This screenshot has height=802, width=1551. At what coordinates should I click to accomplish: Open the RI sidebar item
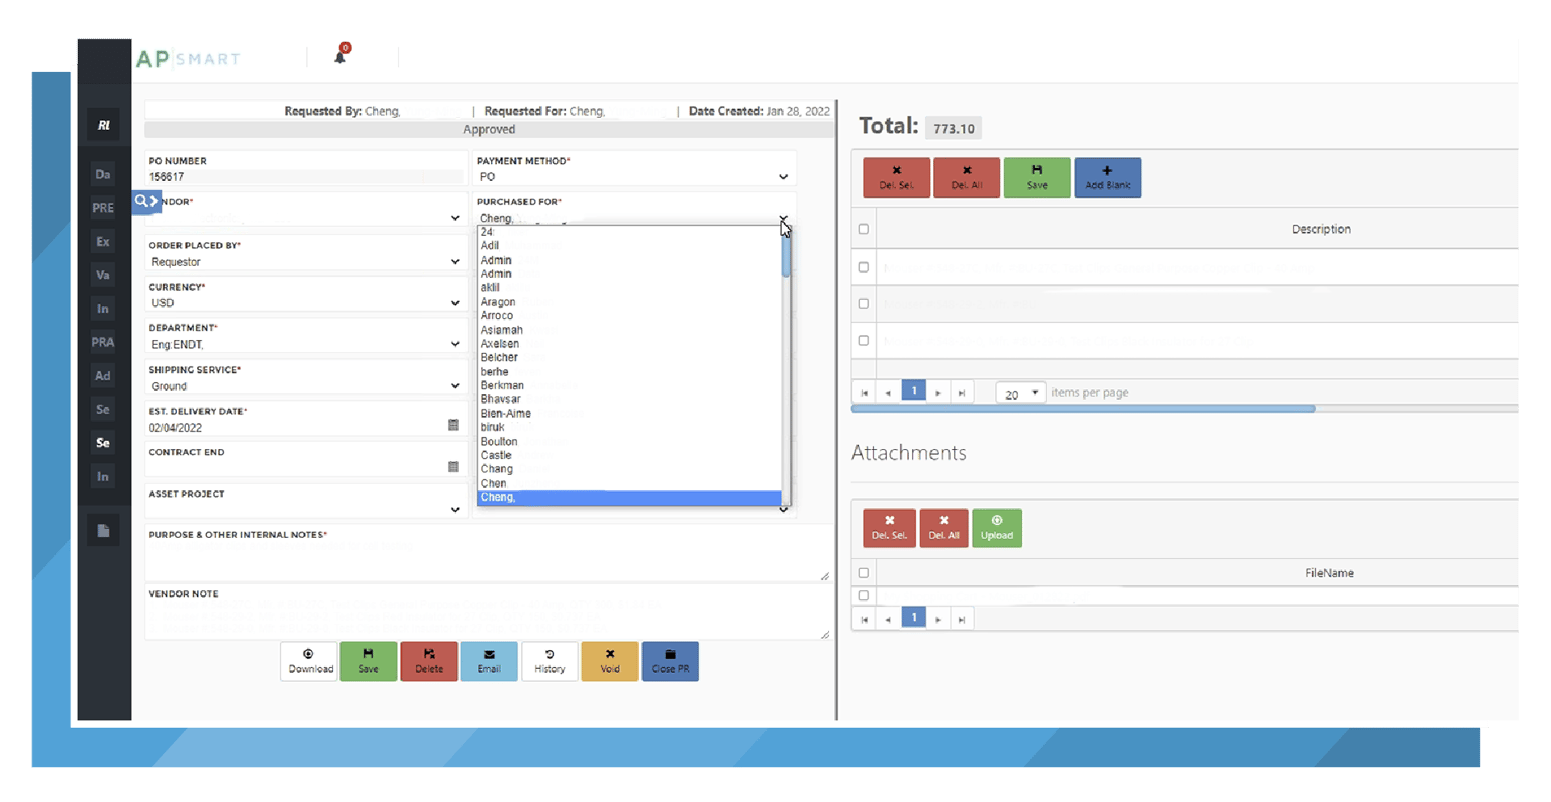[x=103, y=125]
